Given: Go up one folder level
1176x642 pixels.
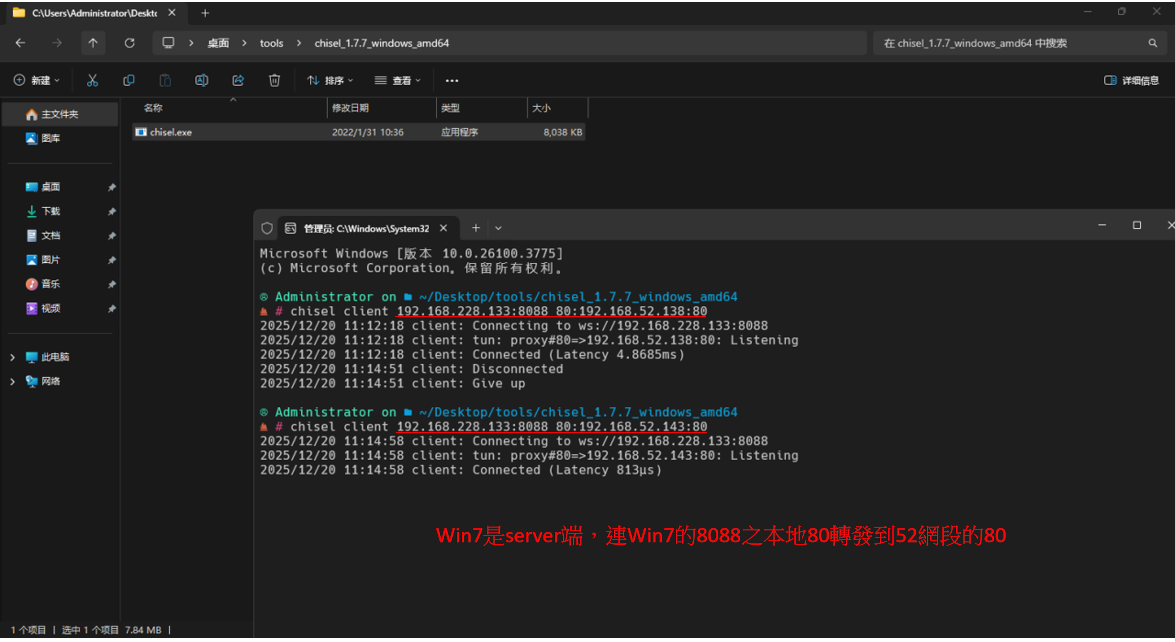Looking at the screenshot, I should [x=93, y=43].
